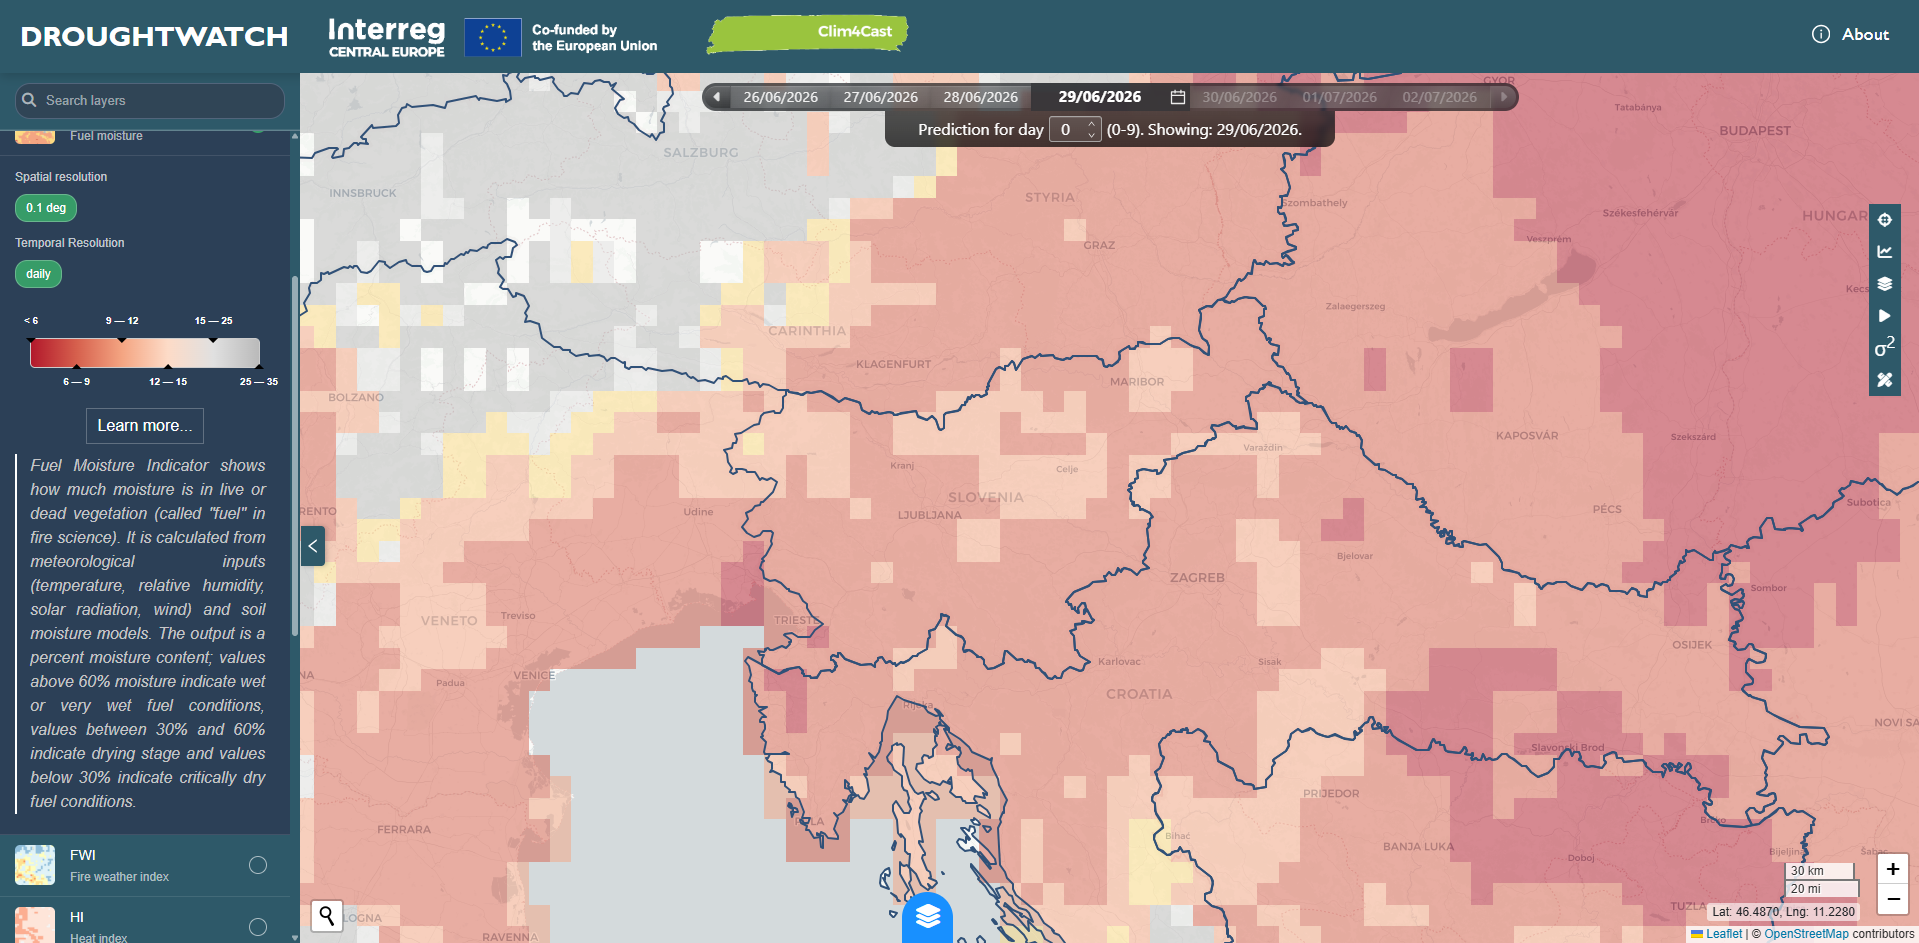Click the magnifier search button on the map

click(x=327, y=916)
